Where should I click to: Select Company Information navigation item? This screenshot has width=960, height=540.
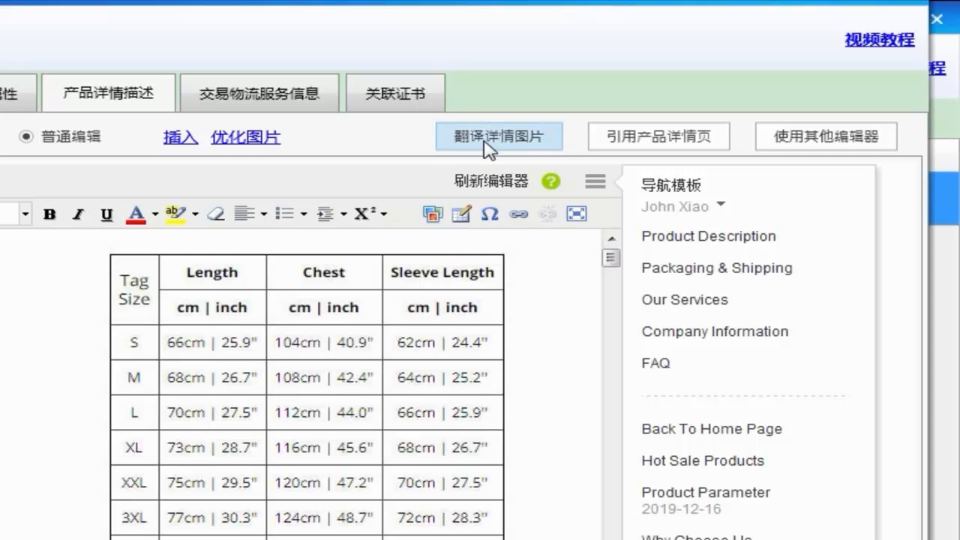[x=715, y=332]
